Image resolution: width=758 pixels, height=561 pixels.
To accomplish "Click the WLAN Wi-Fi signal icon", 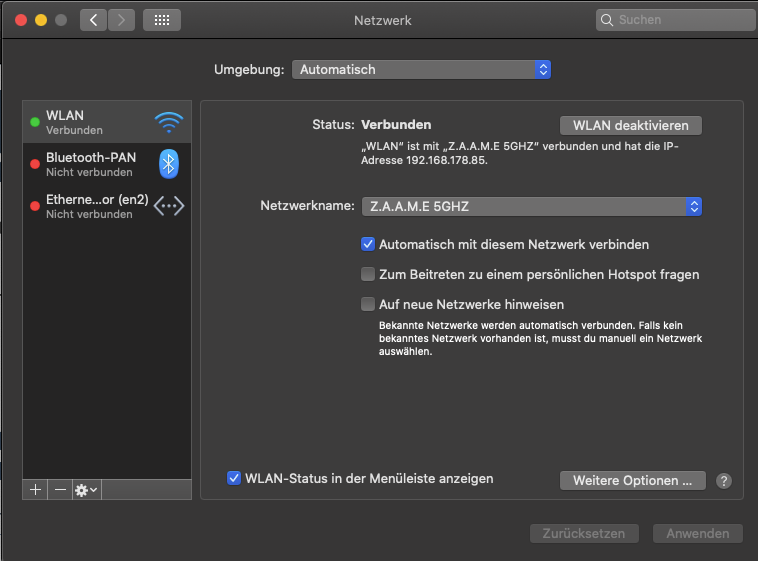I will (x=169, y=122).
